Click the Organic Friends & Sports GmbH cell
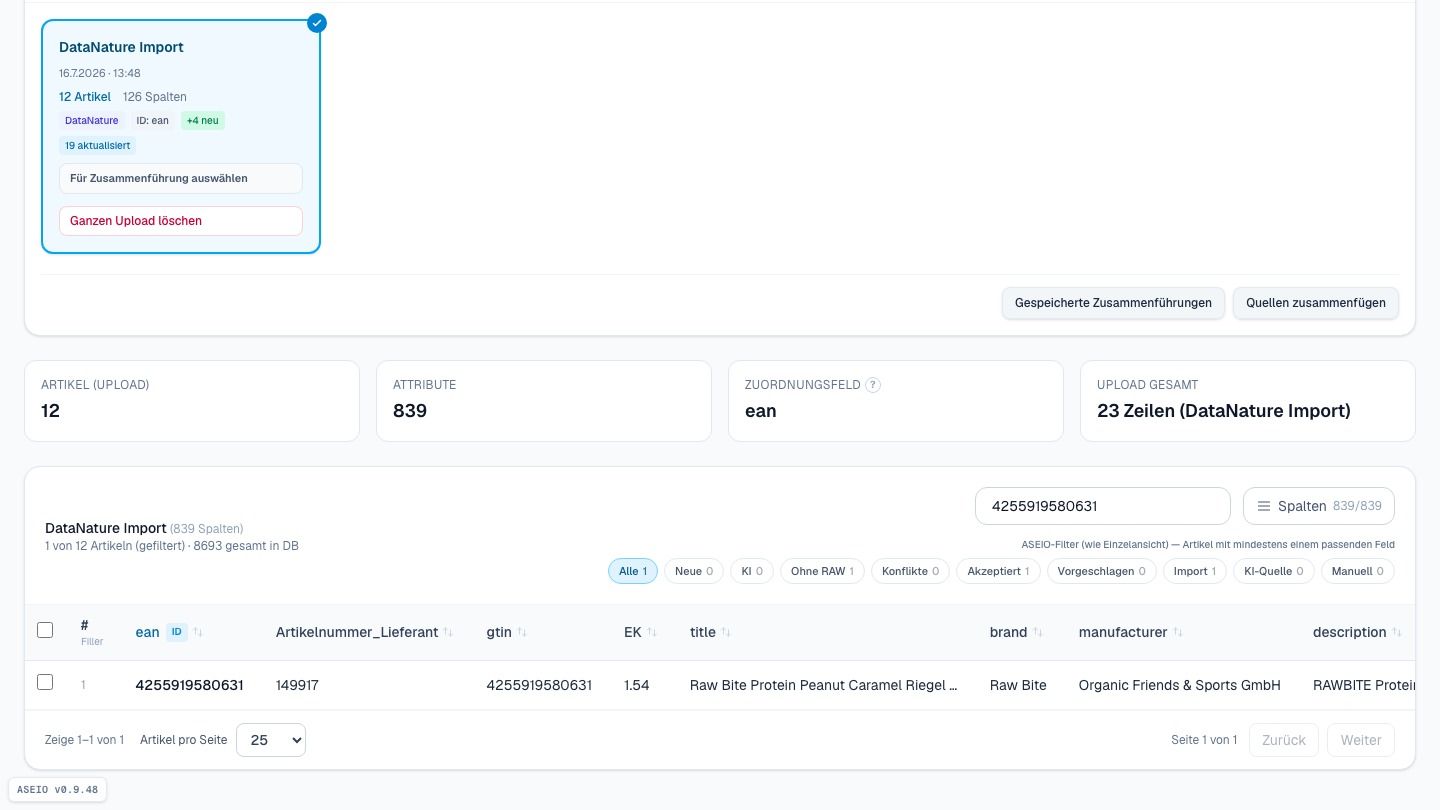This screenshot has width=1440, height=810. coord(1180,685)
